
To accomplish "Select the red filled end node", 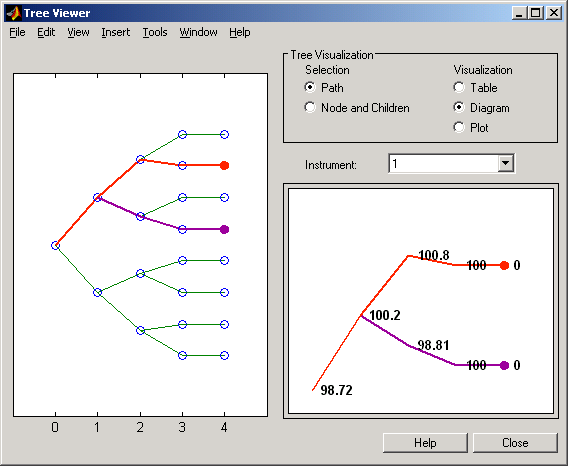I will 225,166.
